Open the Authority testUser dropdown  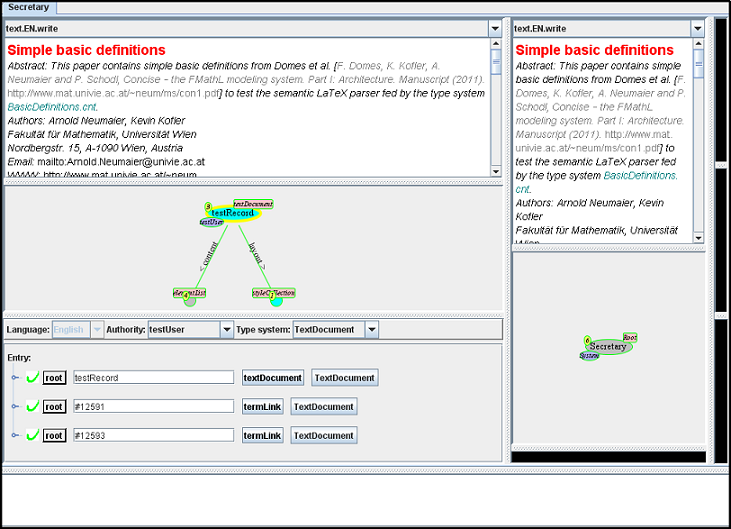(x=227, y=330)
